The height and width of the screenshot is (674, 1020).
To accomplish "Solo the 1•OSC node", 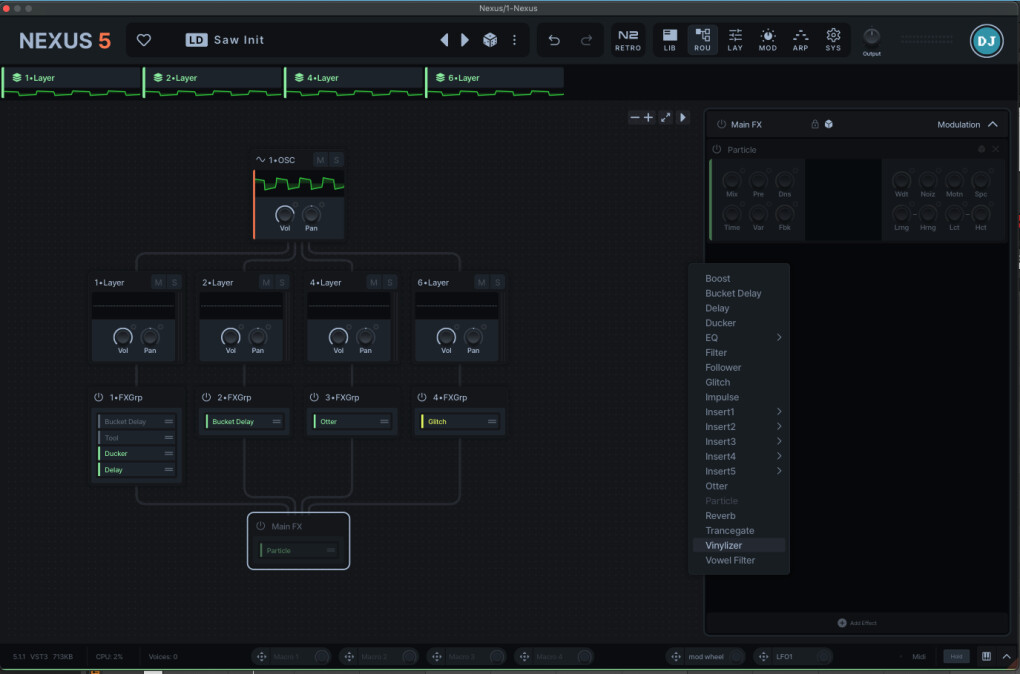I will point(336,160).
